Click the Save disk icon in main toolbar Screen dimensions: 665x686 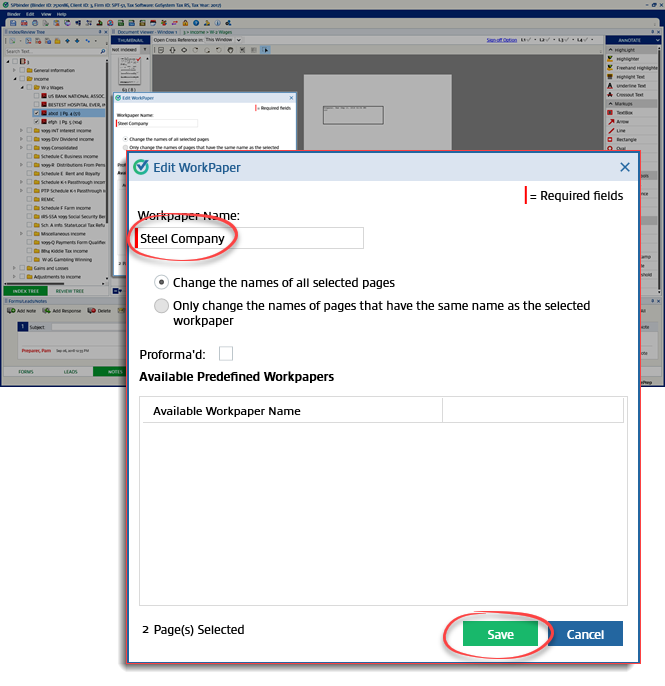(x=13, y=23)
